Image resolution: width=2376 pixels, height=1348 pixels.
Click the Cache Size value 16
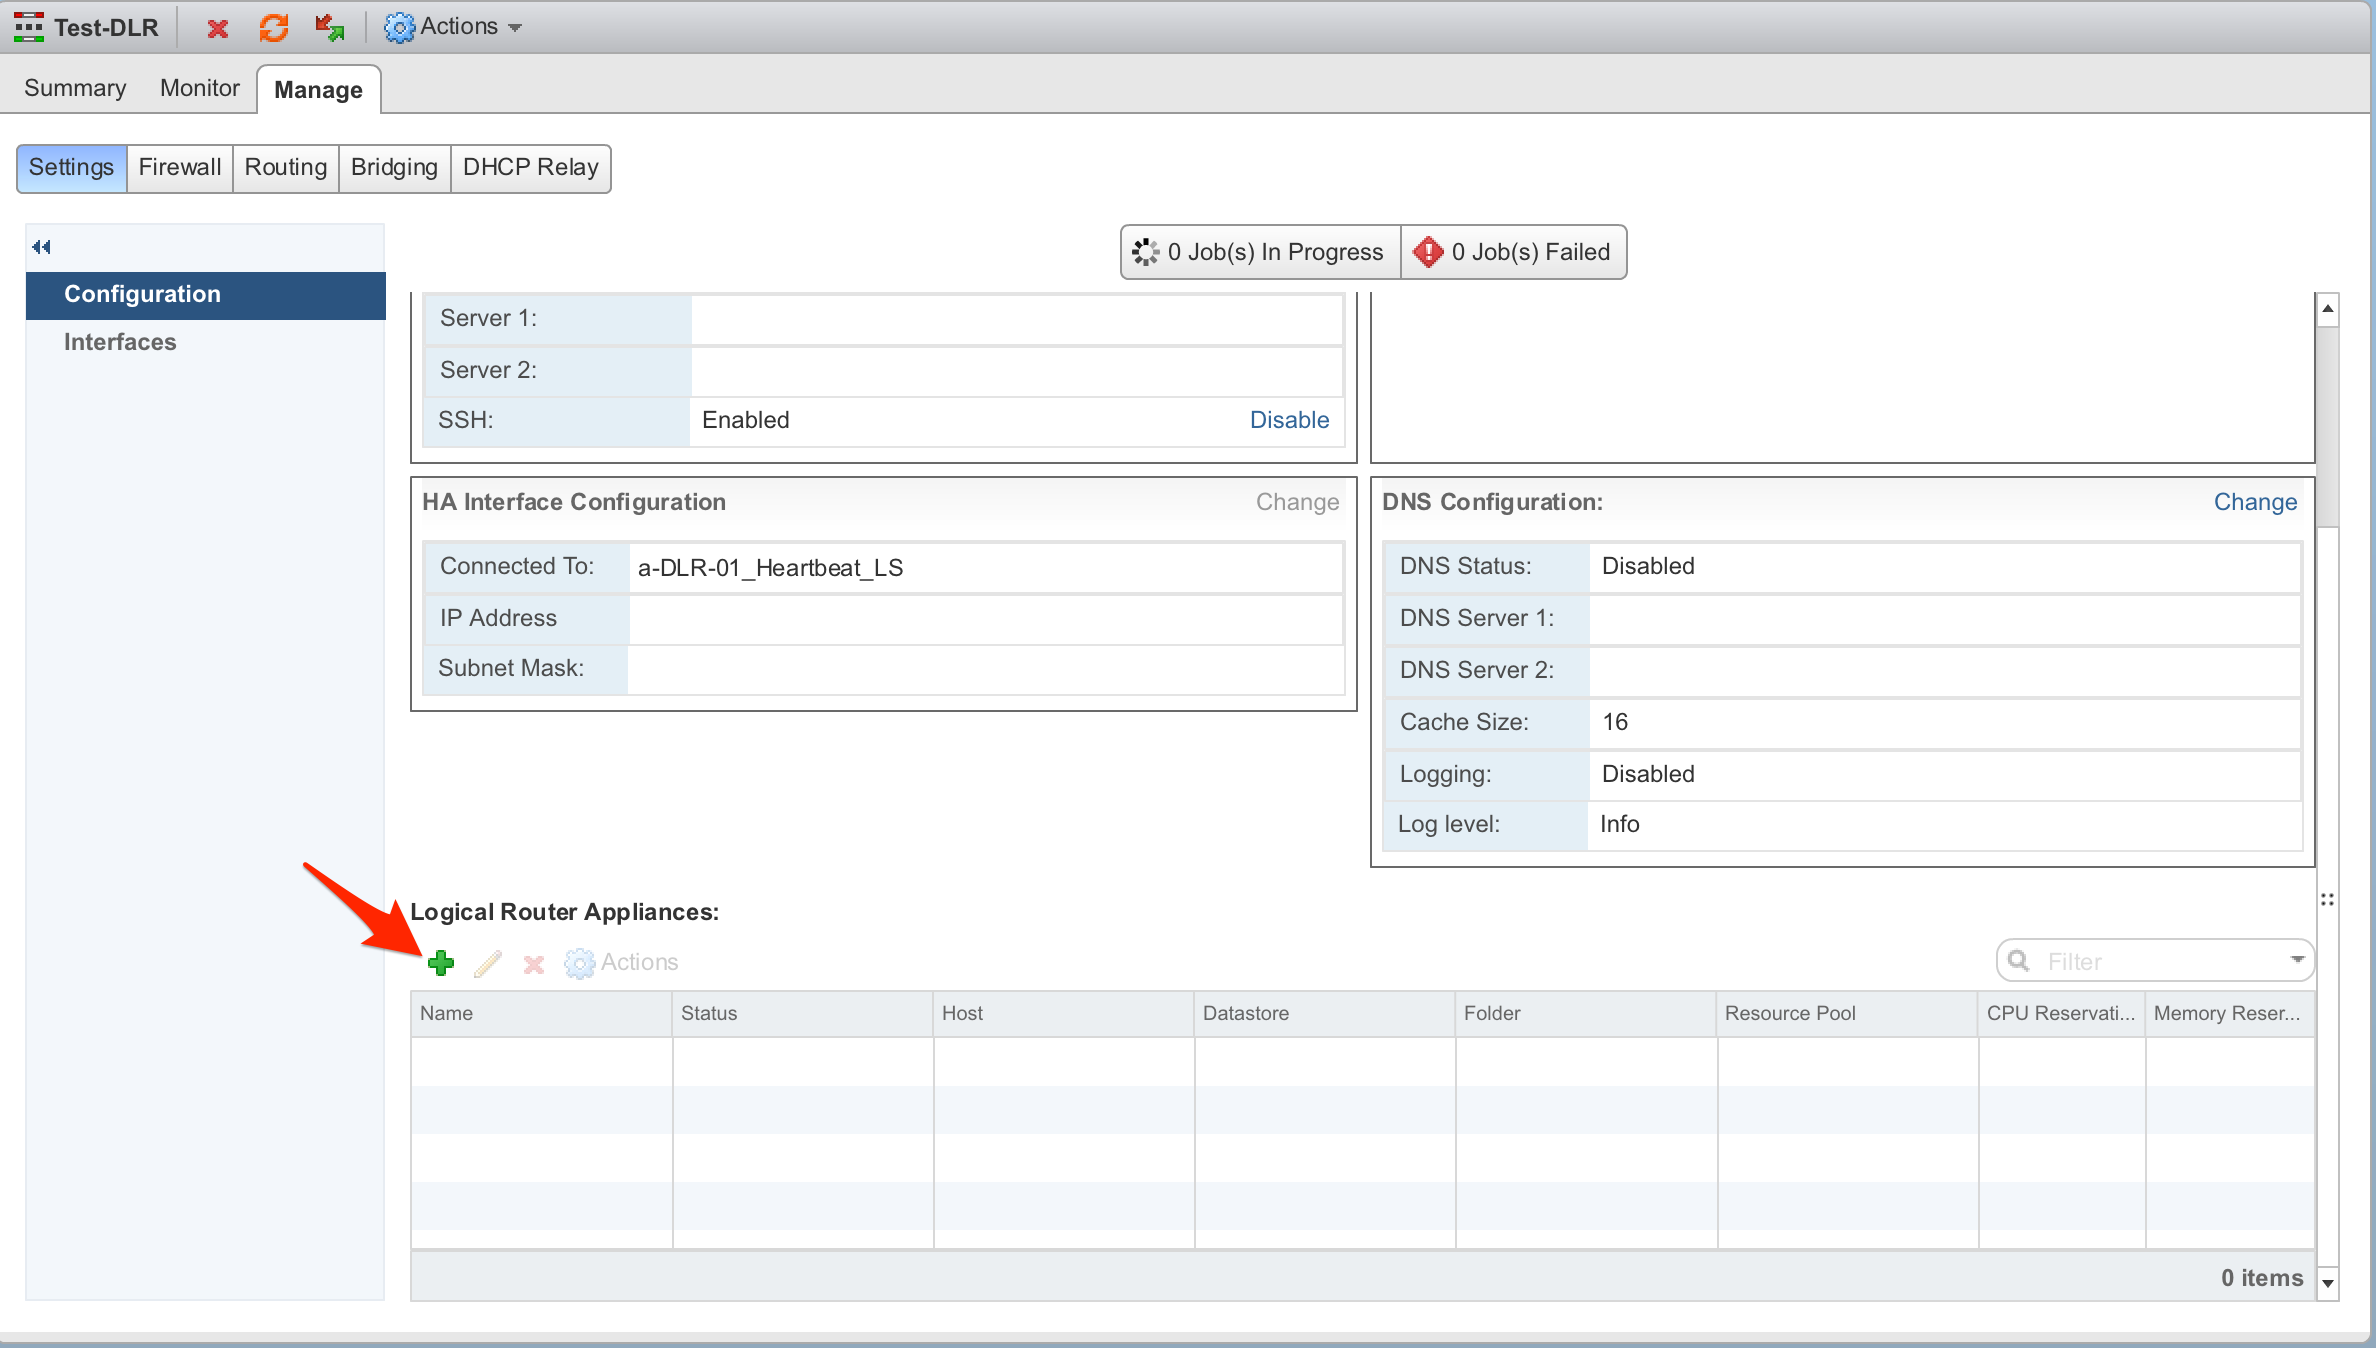(x=1615, y=722)
